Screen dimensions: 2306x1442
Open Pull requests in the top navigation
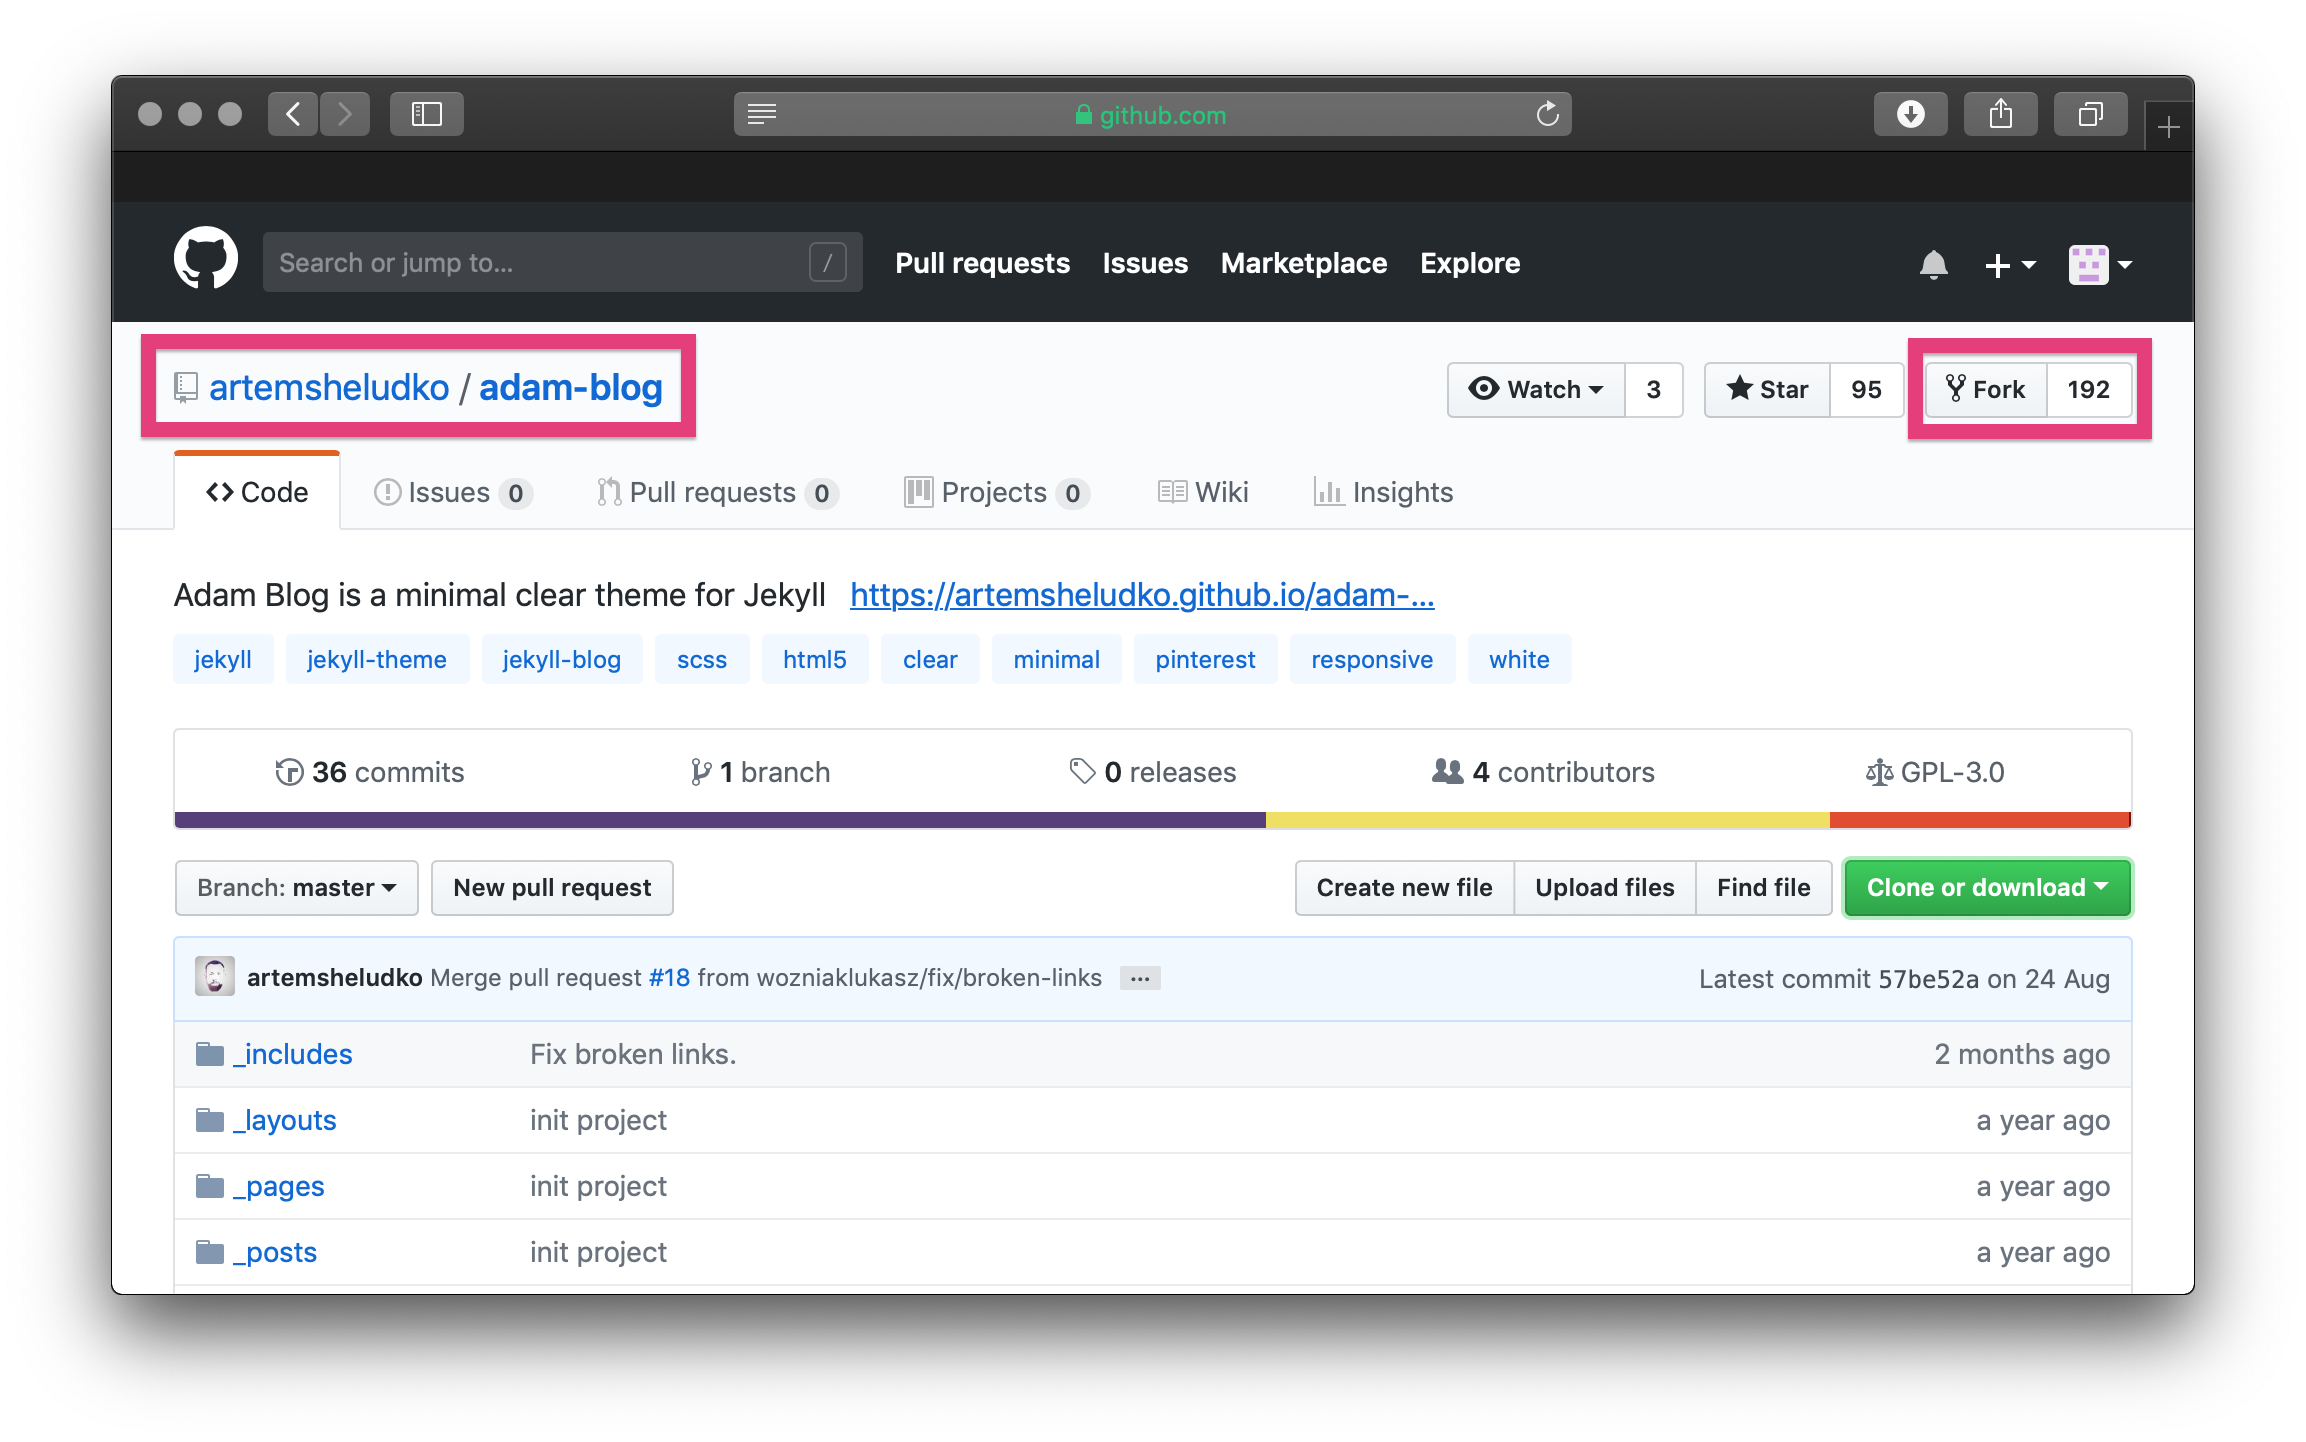(982, 263)
